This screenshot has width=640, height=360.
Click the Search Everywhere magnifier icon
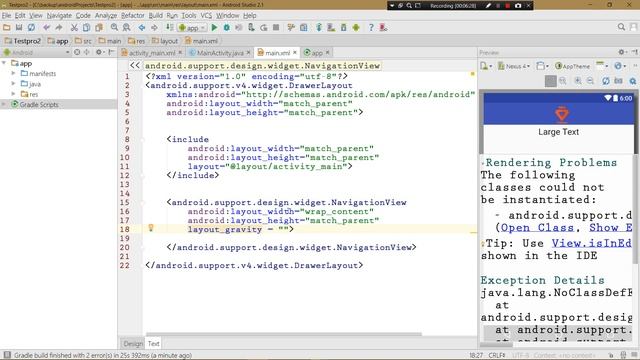click(621, 27)
